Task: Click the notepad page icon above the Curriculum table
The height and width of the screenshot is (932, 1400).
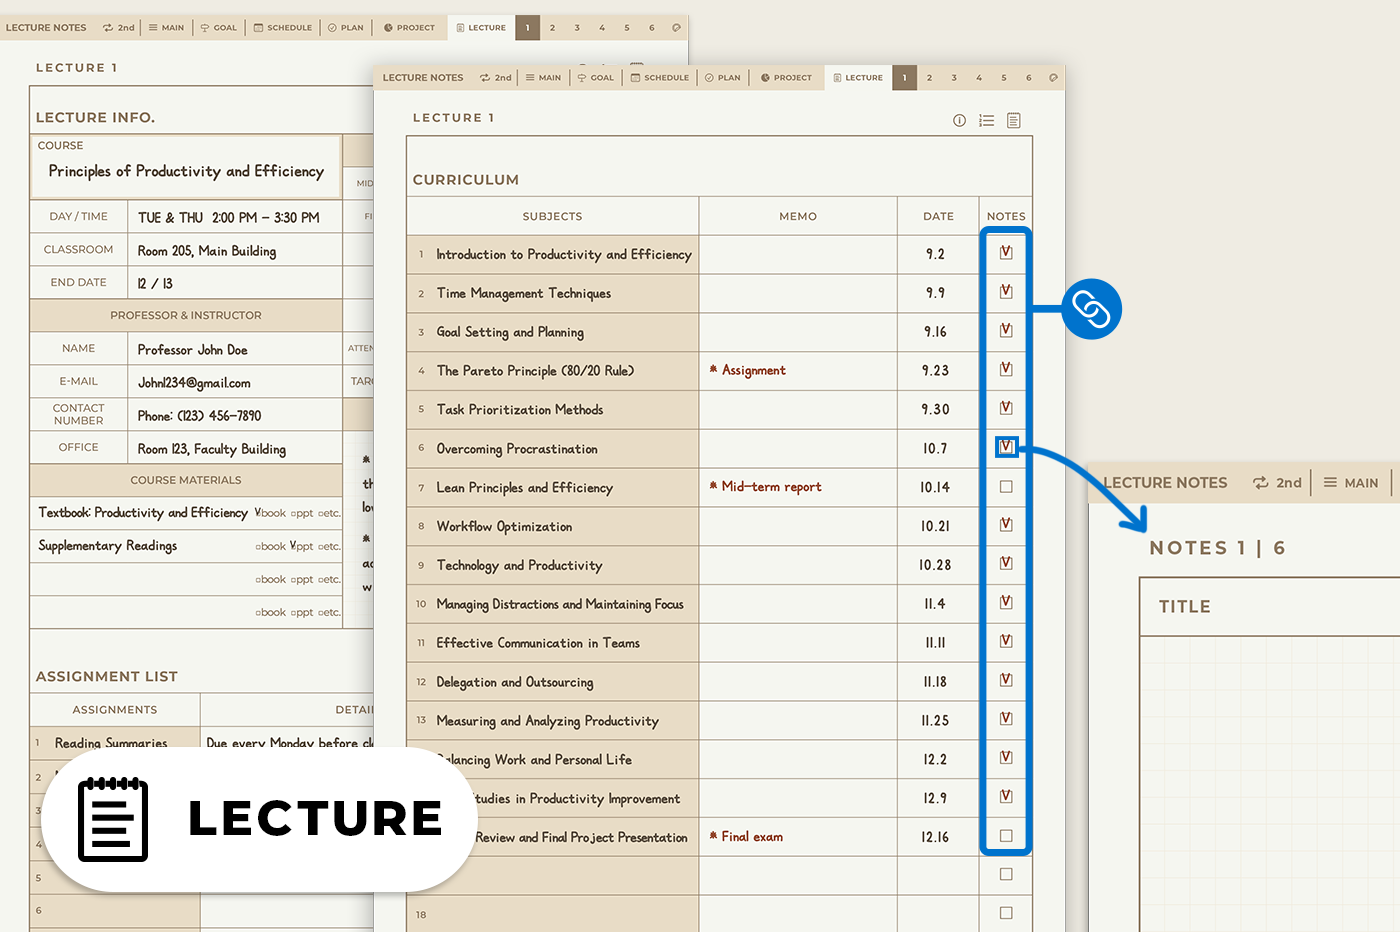Action: [x=1013, y=120]
